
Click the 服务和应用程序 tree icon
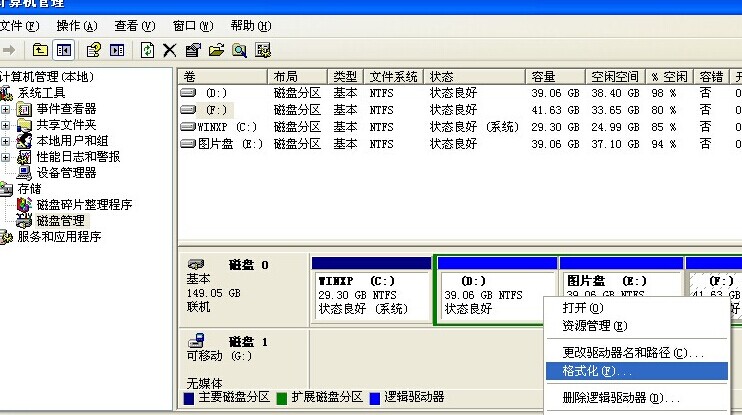click(6, 237)
